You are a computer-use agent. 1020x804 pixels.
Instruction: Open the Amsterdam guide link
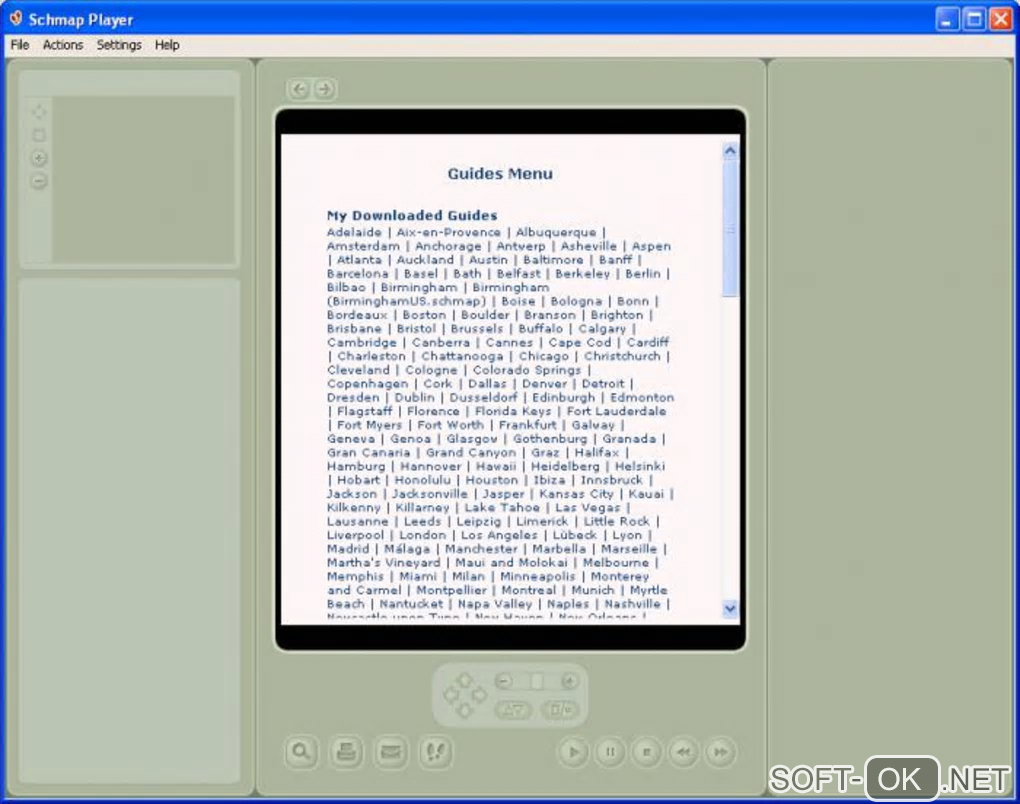click(363, 246)
